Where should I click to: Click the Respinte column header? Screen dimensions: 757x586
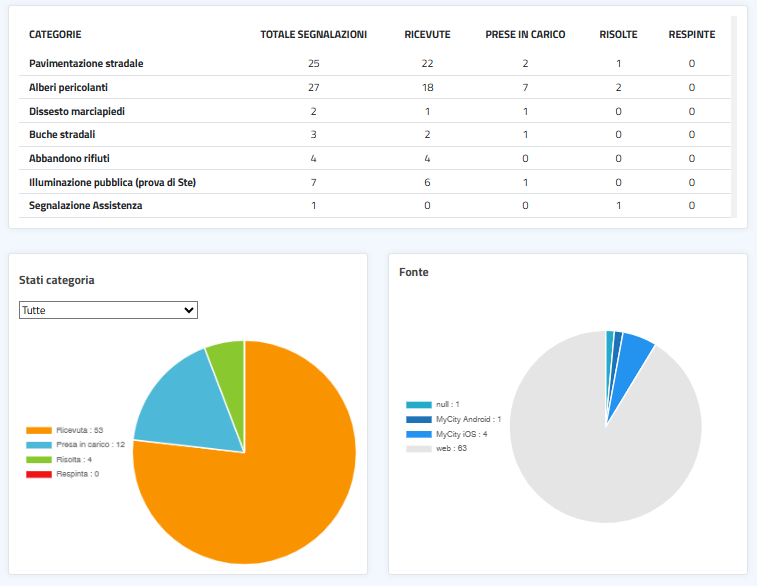[x=691, y=34]
